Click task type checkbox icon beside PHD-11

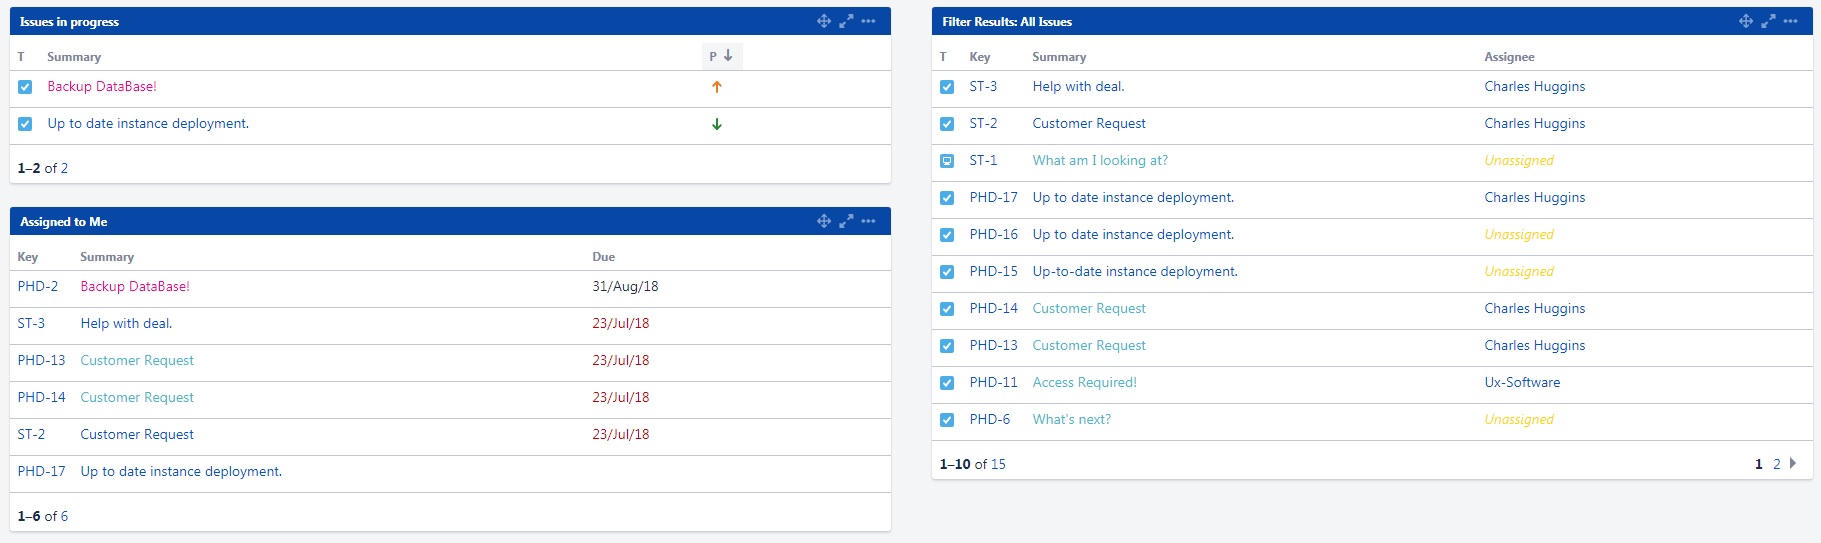(947, 383)
